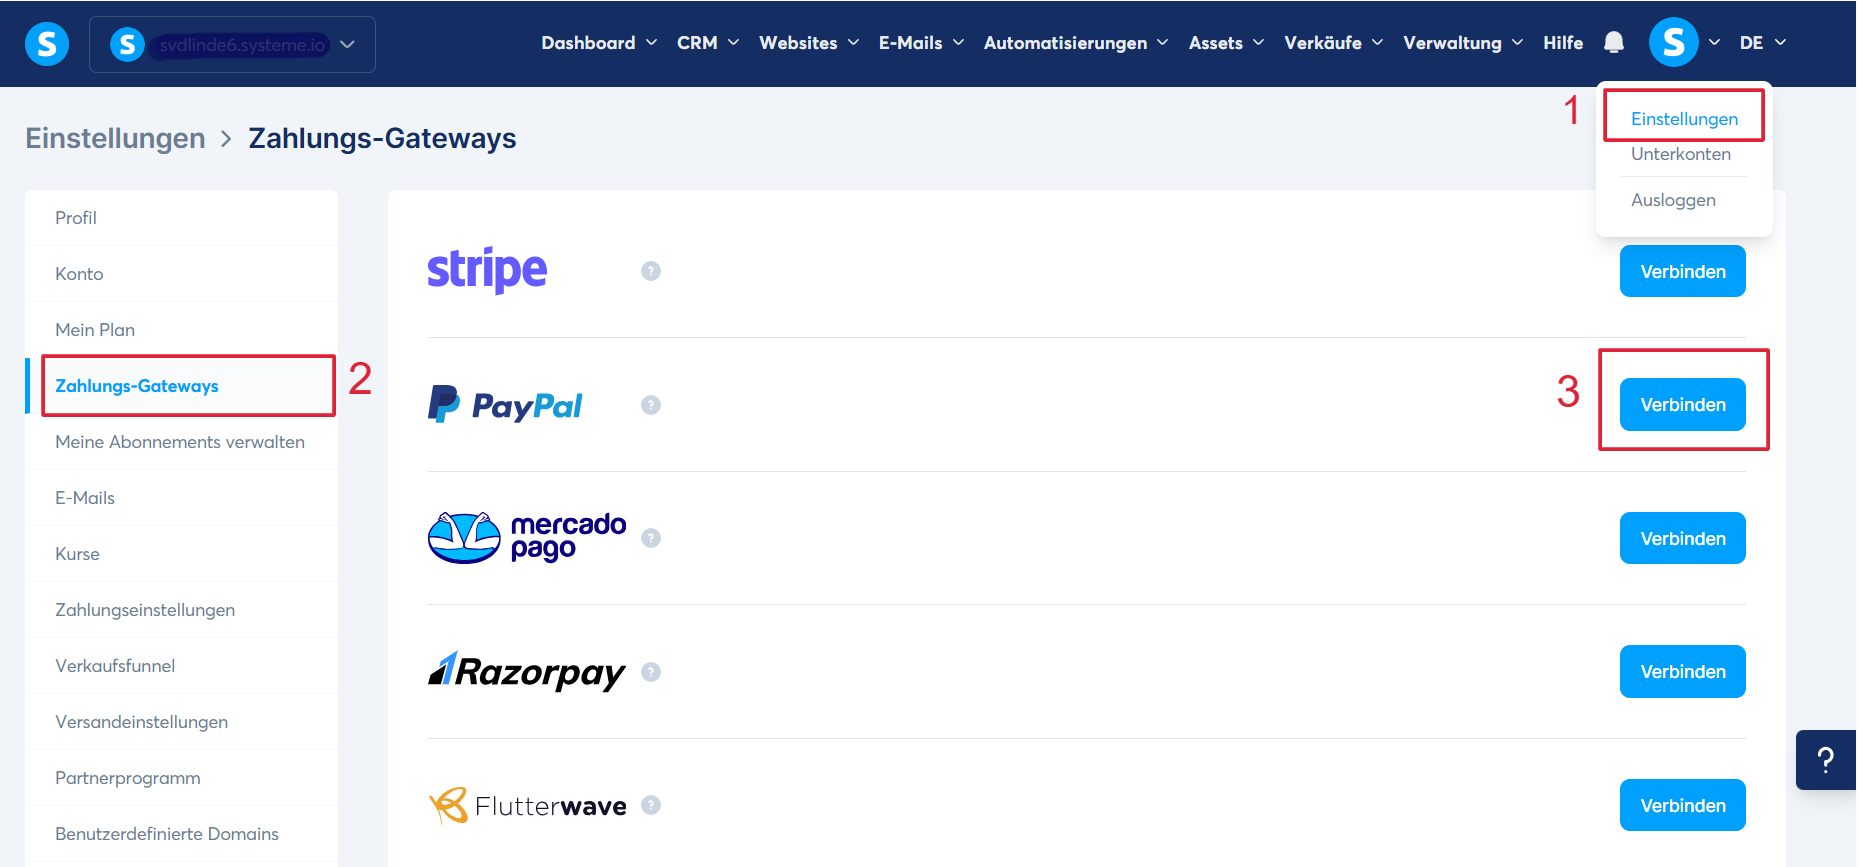Expand the Automatisierungen menu
This screenshot has width=1858, height=867.
(1076, 43)
